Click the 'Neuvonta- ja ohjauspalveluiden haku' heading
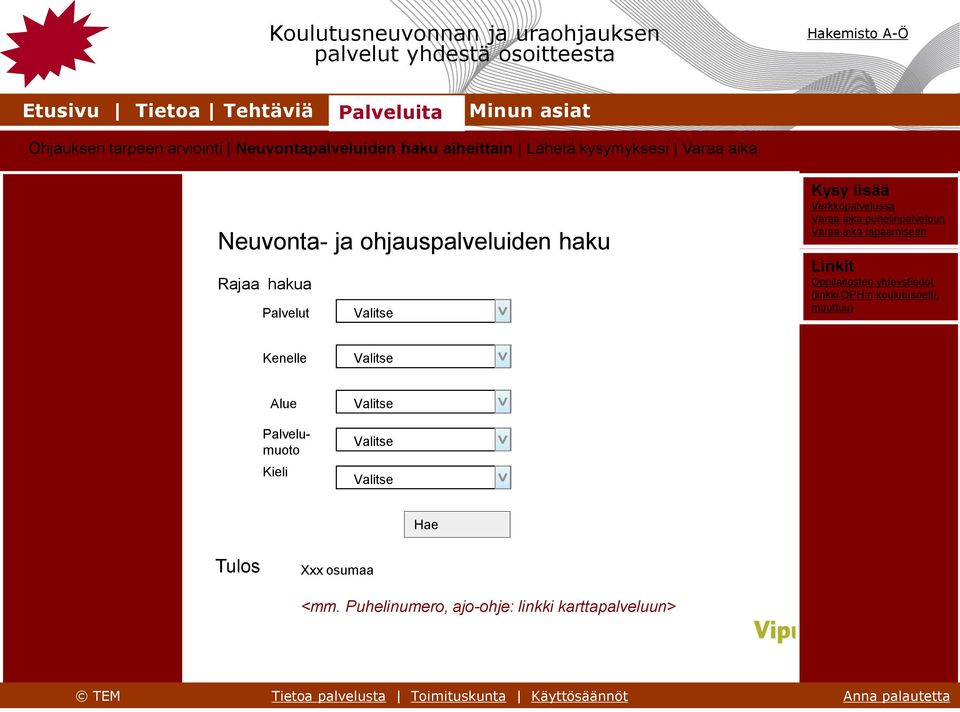The height and width of the screenshot is (712, 960). click(x=414, y=241)
